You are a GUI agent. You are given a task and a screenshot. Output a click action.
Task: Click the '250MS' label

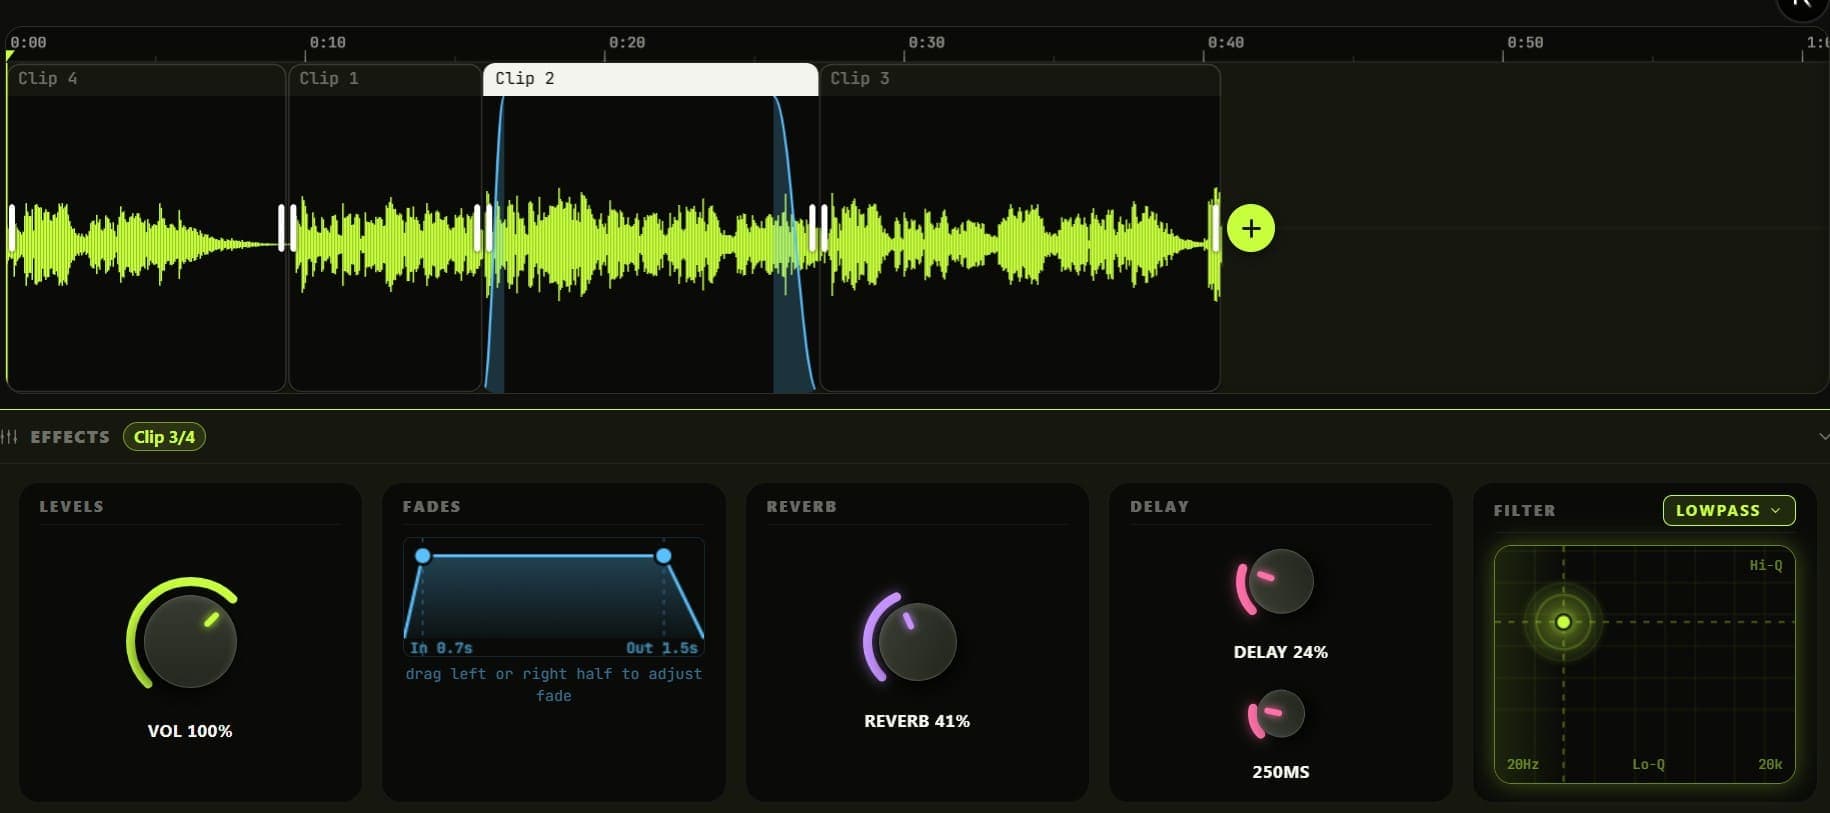pyautogui.click(x=1281, y=772)
